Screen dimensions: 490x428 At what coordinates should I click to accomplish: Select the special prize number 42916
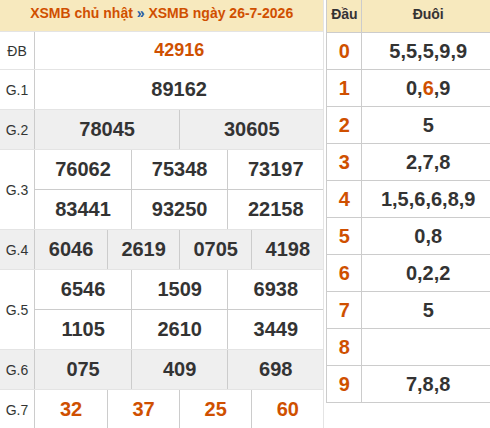179,50
